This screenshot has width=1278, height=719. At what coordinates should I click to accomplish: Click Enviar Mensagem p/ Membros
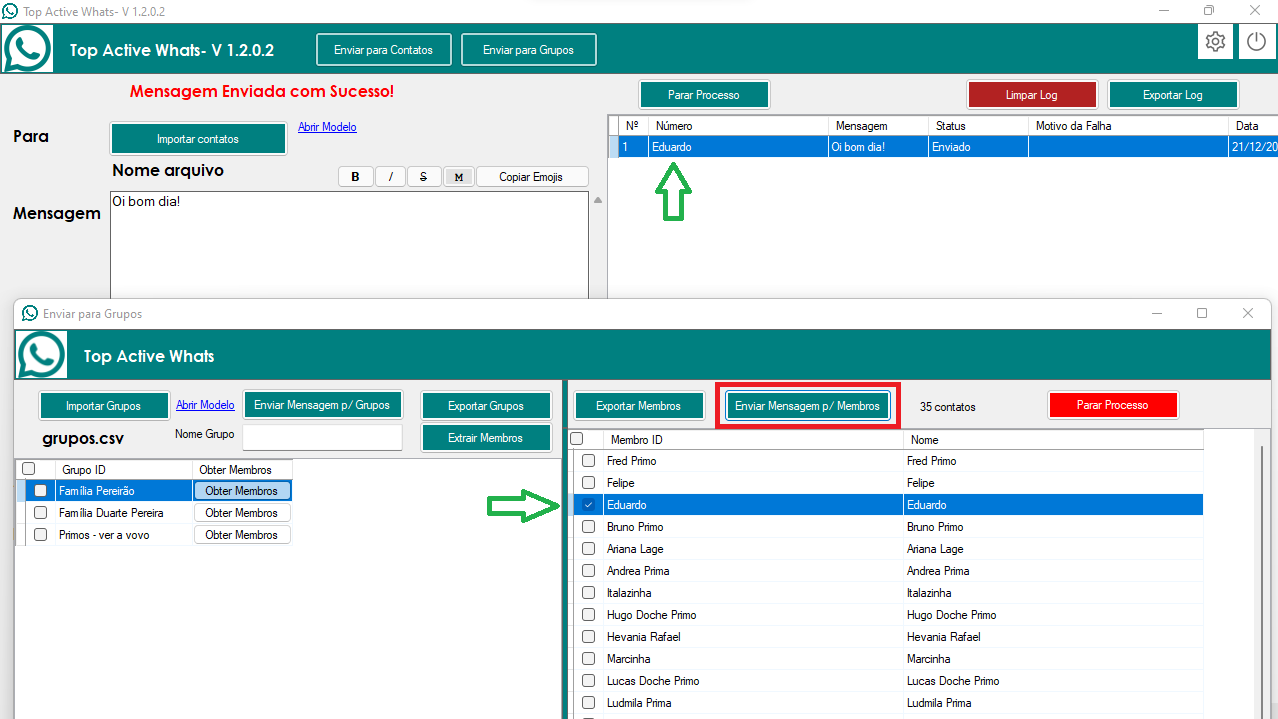point(807,406)
